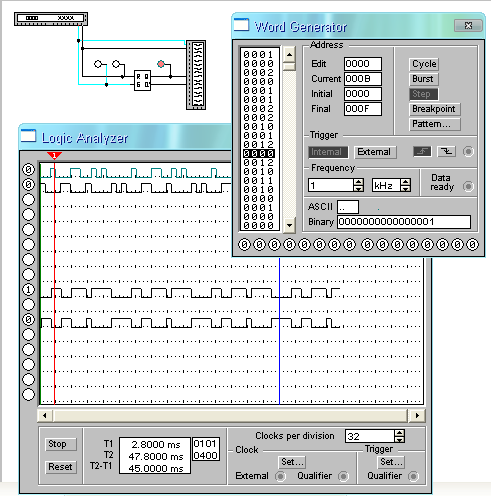The image size is (491, 496).
Task: Click the horizontal scrollbar track in Logic Analyzer
Action: click(x=231, y=416)
